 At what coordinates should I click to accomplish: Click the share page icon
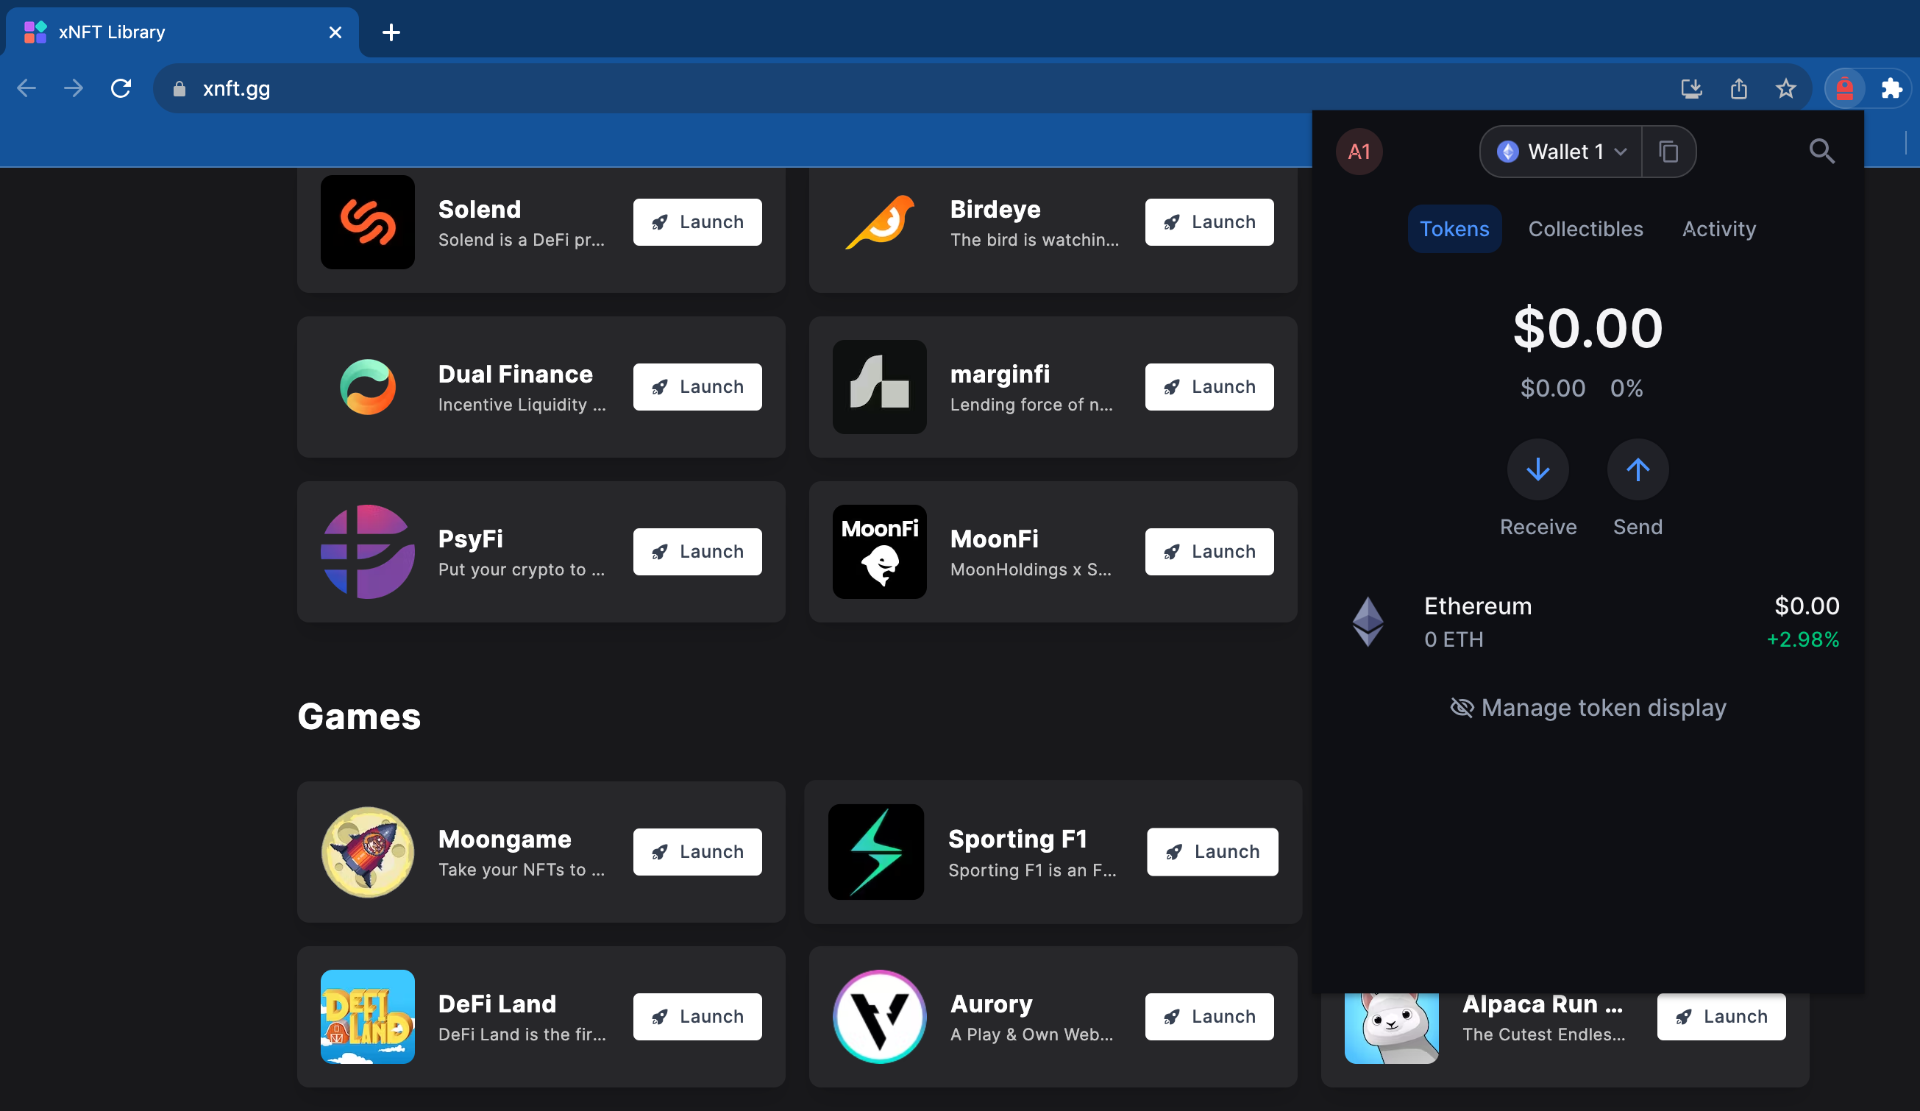pyautogui.click(x=1739, y=89)
